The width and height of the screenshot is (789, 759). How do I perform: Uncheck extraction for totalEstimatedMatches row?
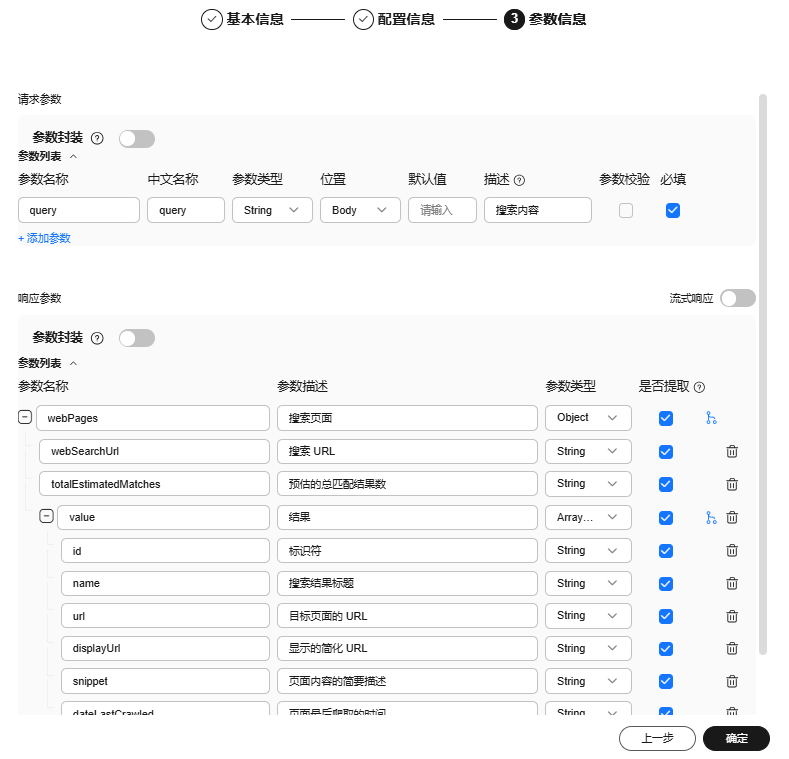tap(666, 484)
